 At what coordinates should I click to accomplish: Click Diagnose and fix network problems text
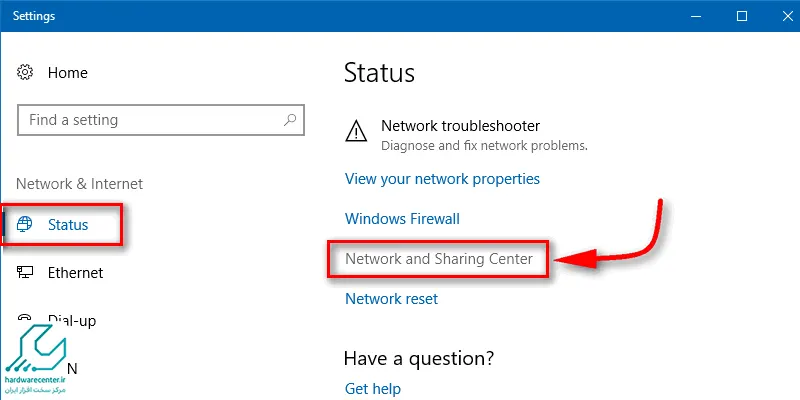pos(485,146)
